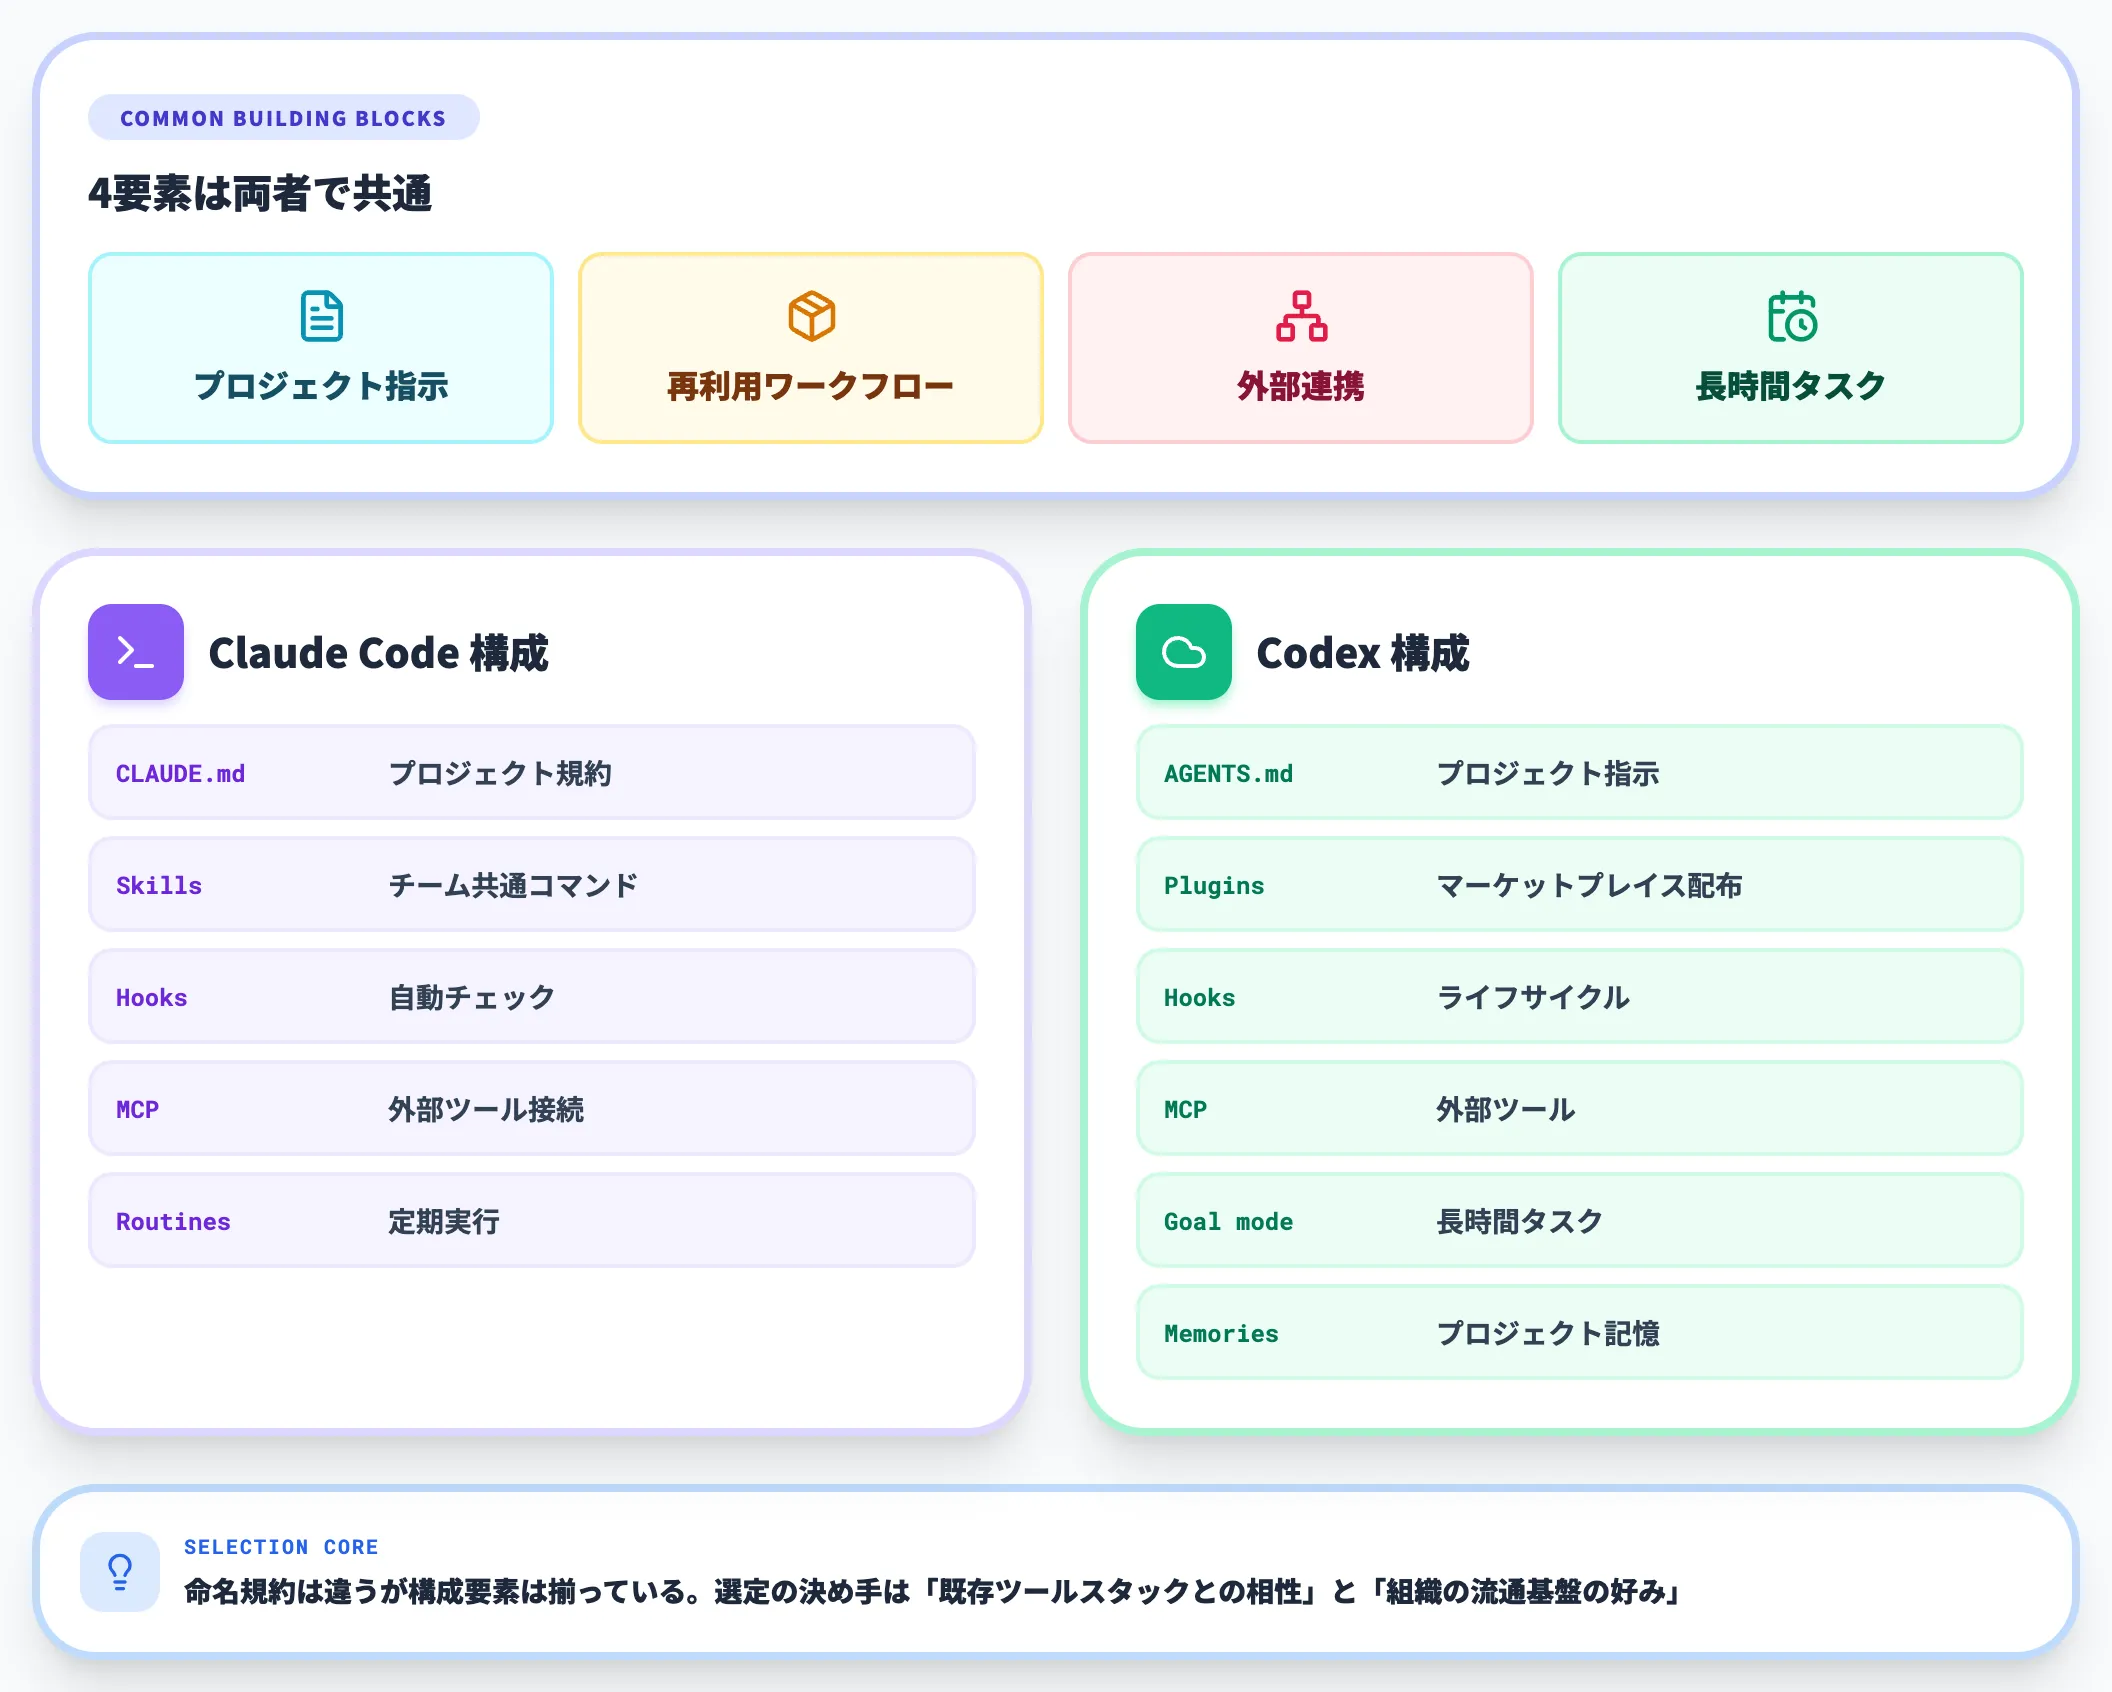Select the Hooks label in Codex panel
Viewport: 2112px width, 1692px height.
point(1199,998)
